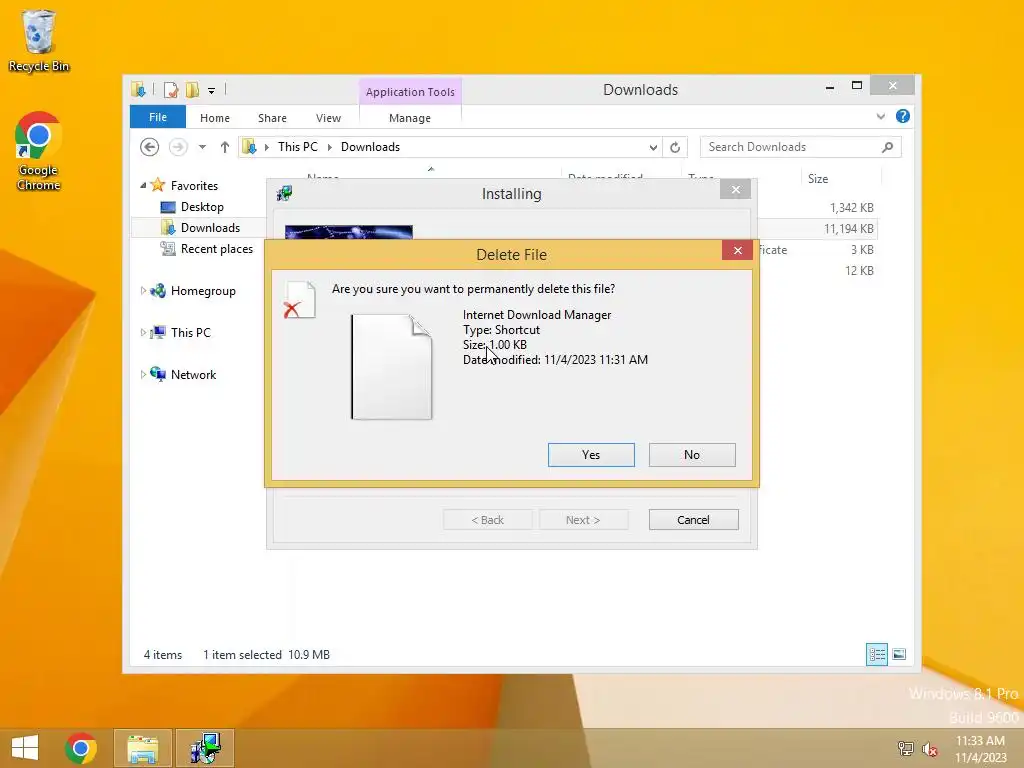
Task: Select Homegroup in the navigation pane
Action: (203, 291)
